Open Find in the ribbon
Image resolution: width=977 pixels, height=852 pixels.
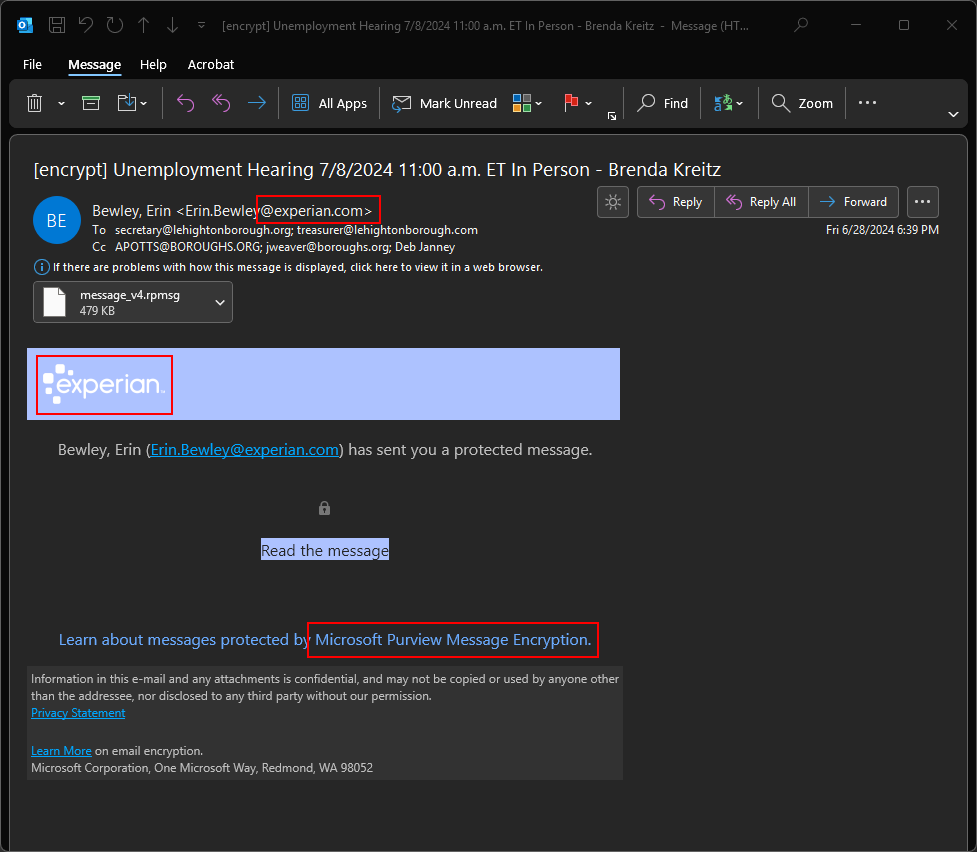click(x=663, y=103)
